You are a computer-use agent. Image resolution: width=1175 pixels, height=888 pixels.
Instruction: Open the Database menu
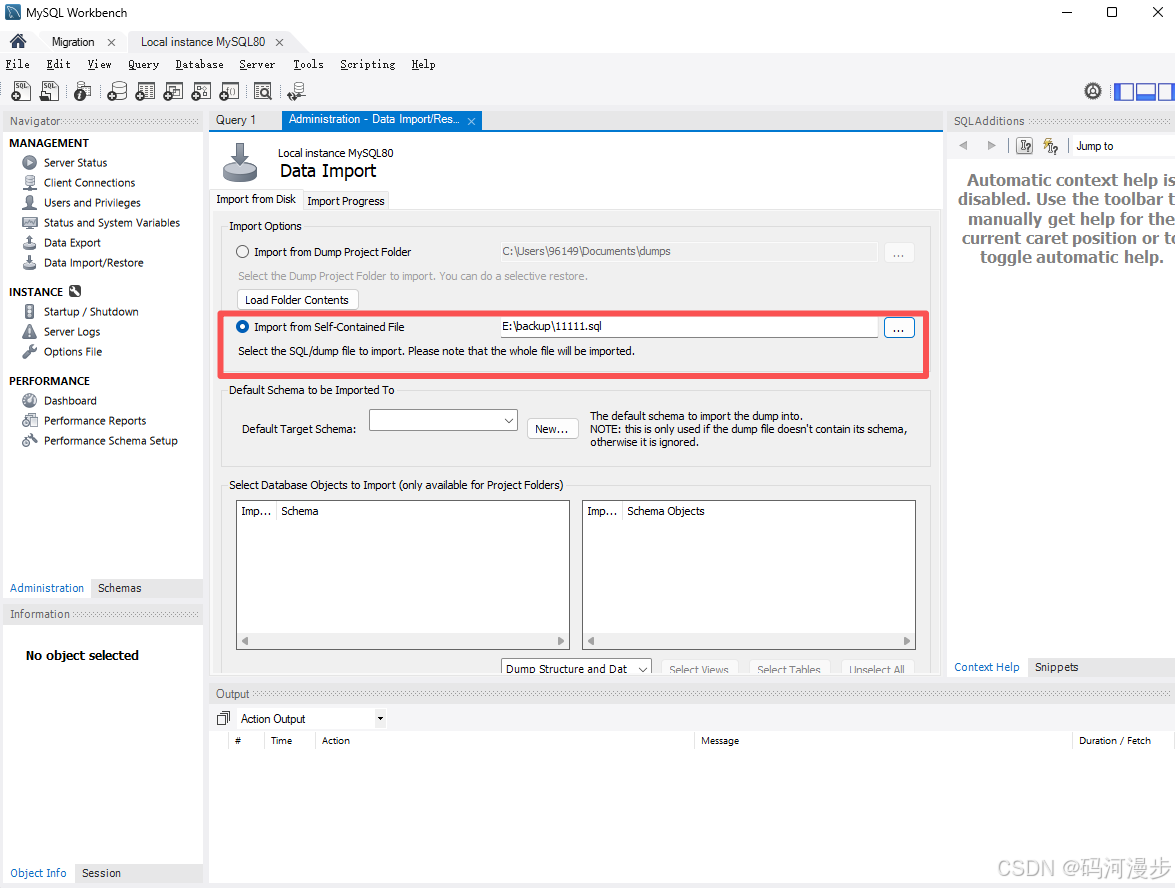(199, 64)
